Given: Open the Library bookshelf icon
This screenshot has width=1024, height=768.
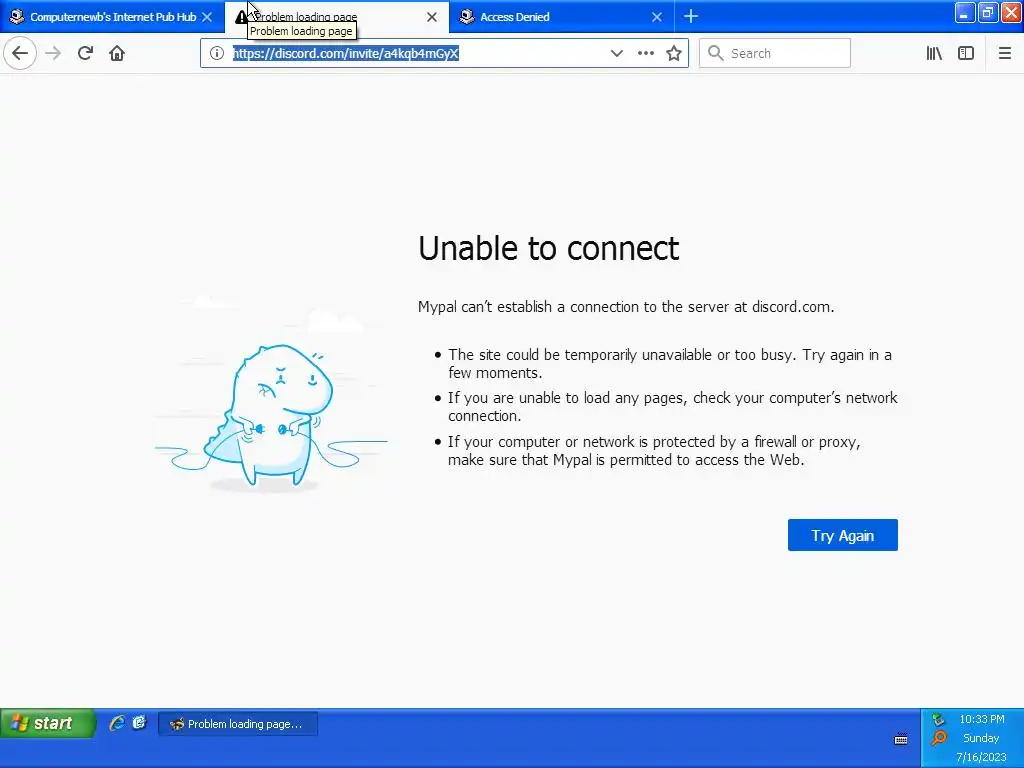Looking at the screenshot, I should click(934, 53).
